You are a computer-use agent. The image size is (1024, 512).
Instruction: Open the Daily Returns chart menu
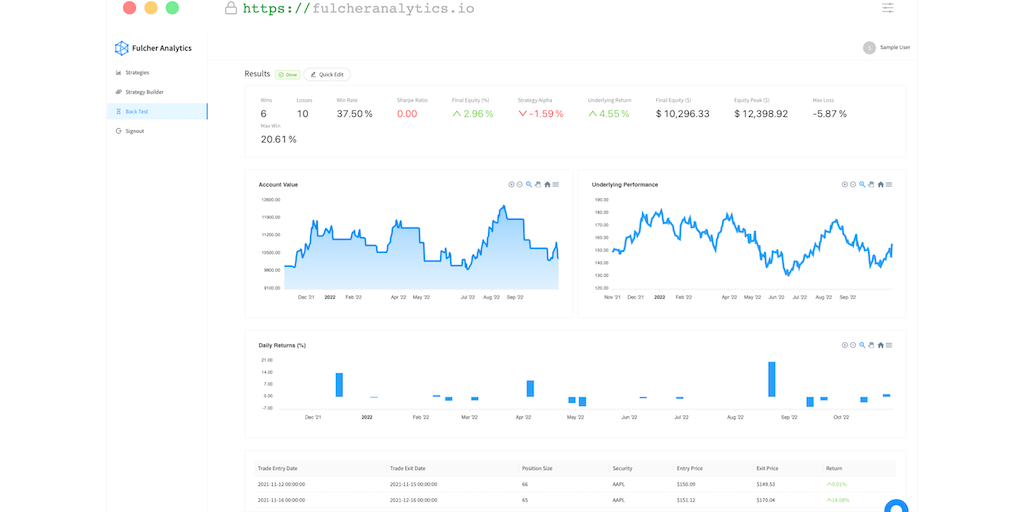[889, 345]
